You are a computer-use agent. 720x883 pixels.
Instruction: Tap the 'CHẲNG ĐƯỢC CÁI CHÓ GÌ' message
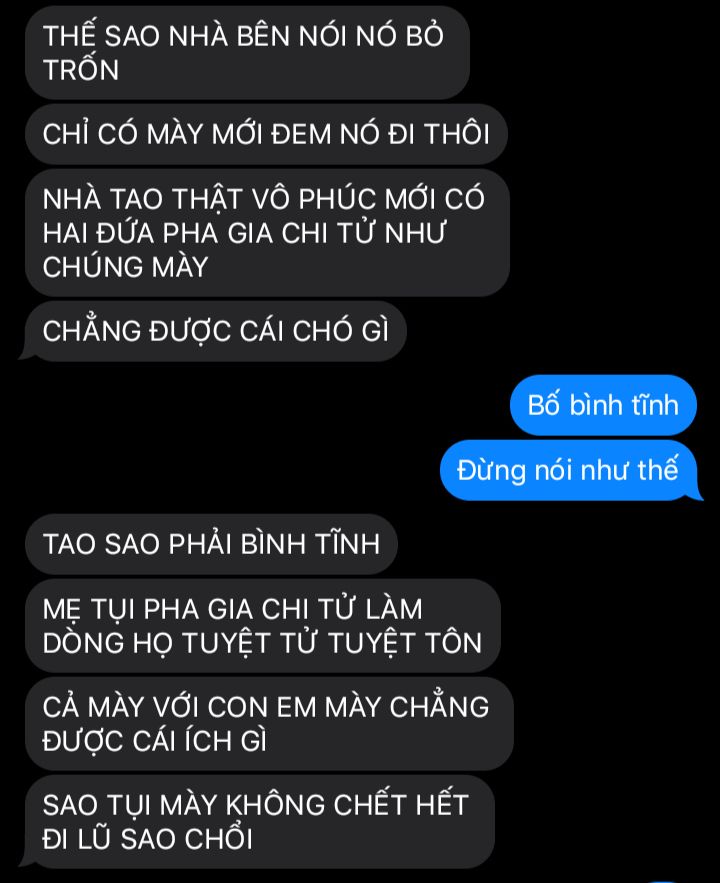click(216, 331)
